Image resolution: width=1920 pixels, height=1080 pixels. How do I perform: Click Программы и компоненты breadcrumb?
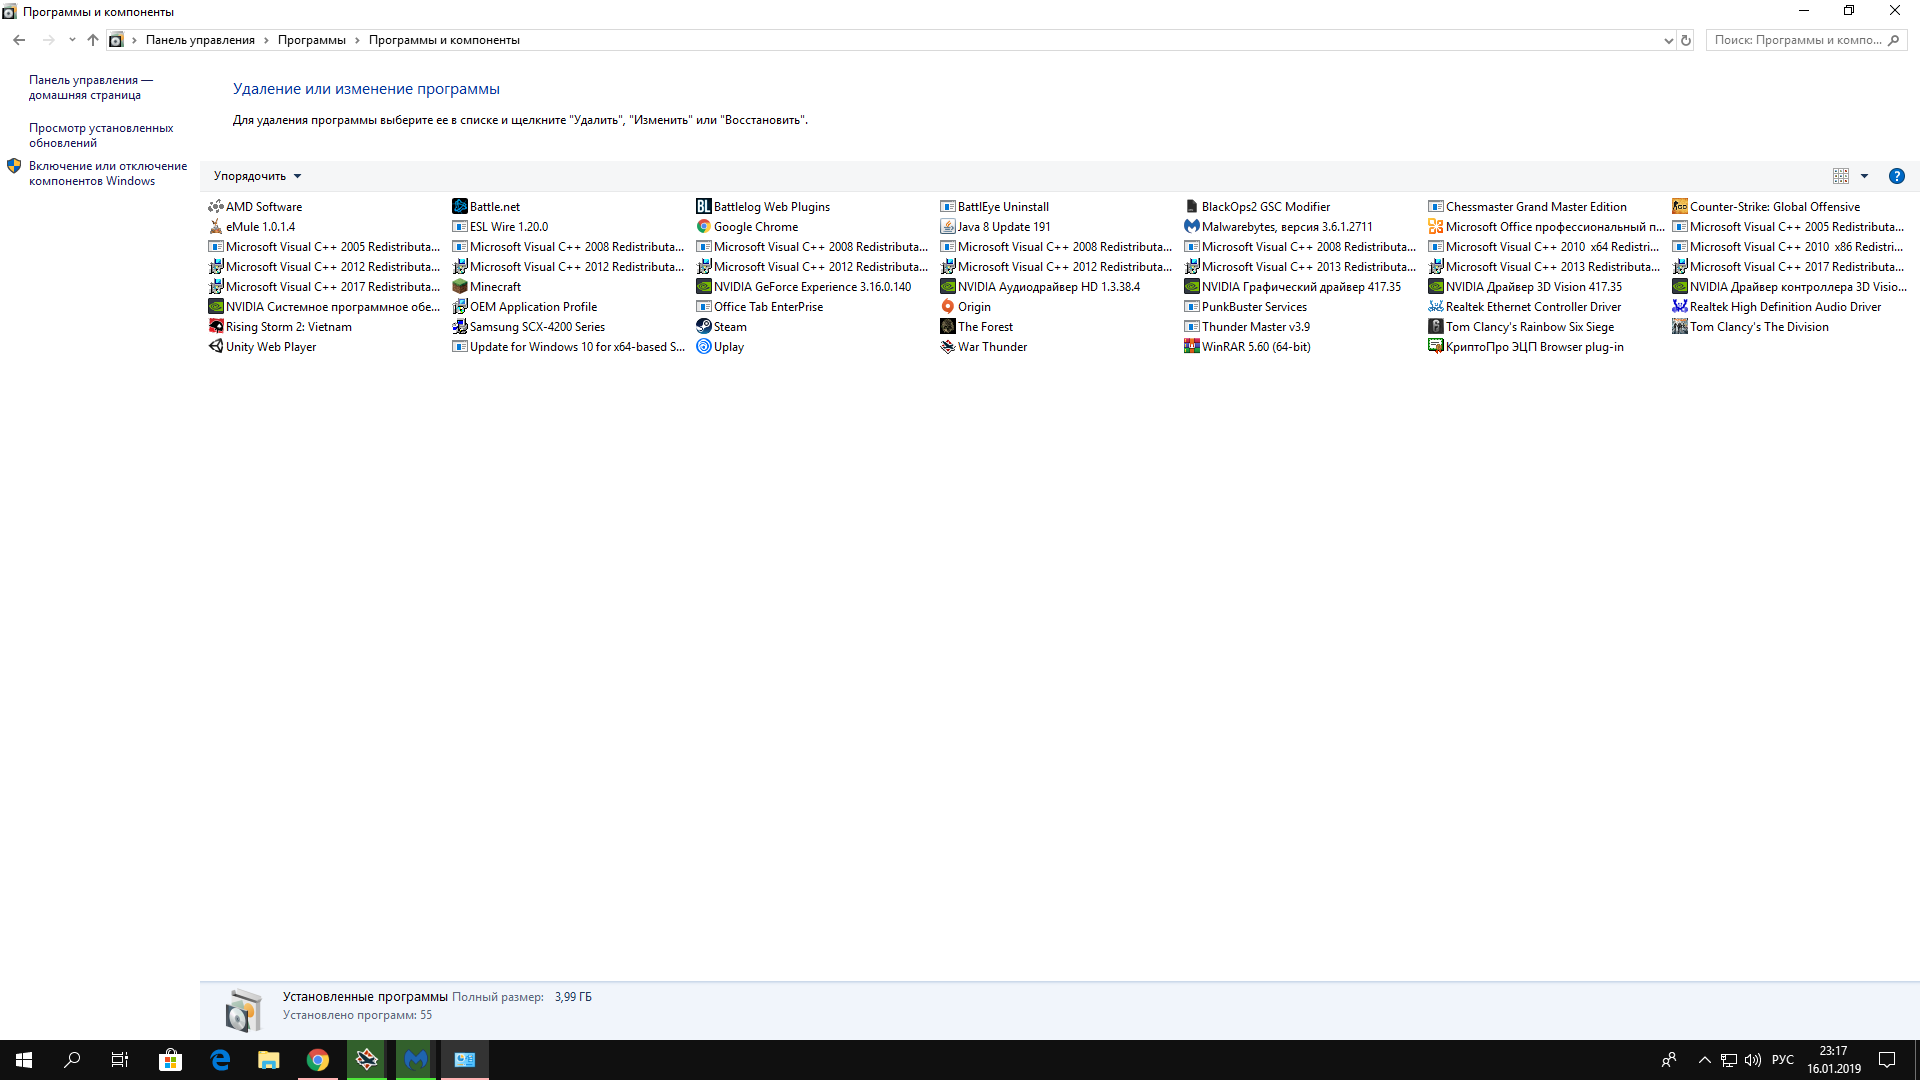(444, 40)
